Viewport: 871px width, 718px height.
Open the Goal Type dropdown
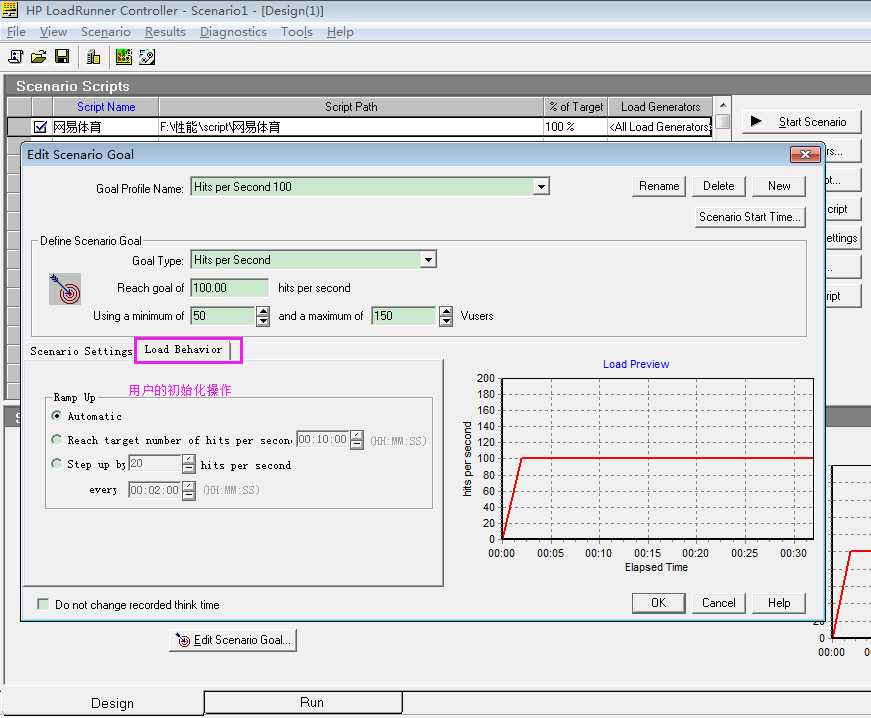[428, 260]
